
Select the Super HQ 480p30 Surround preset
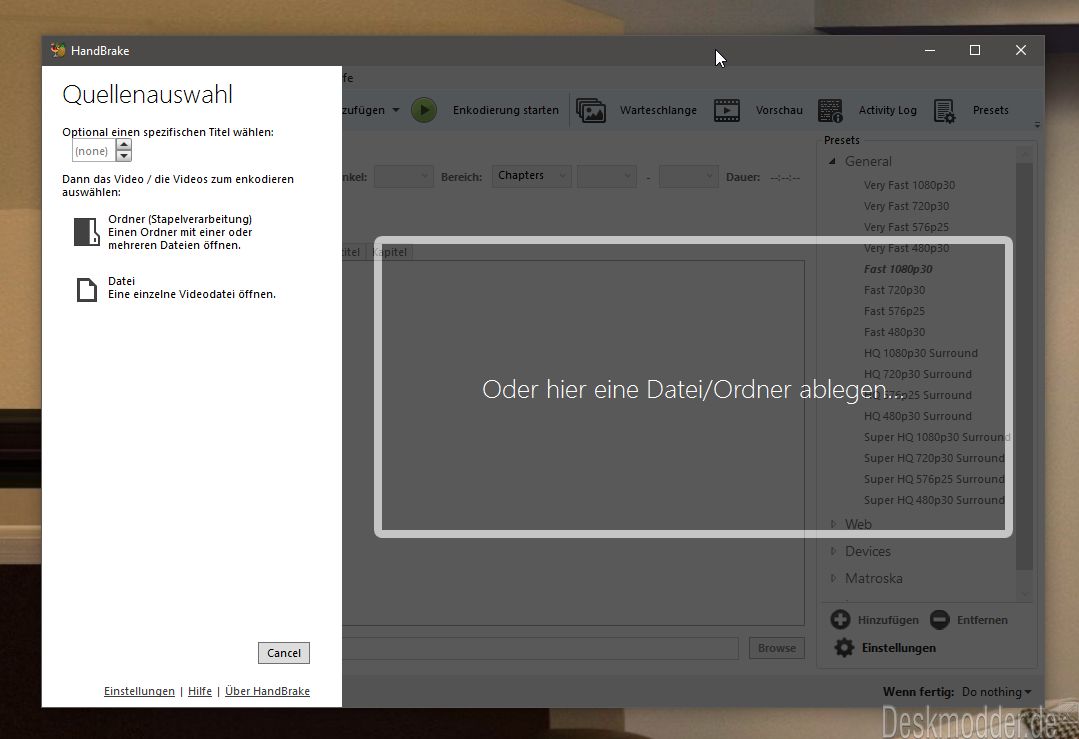pyautogui.click(x=934, y=500)
